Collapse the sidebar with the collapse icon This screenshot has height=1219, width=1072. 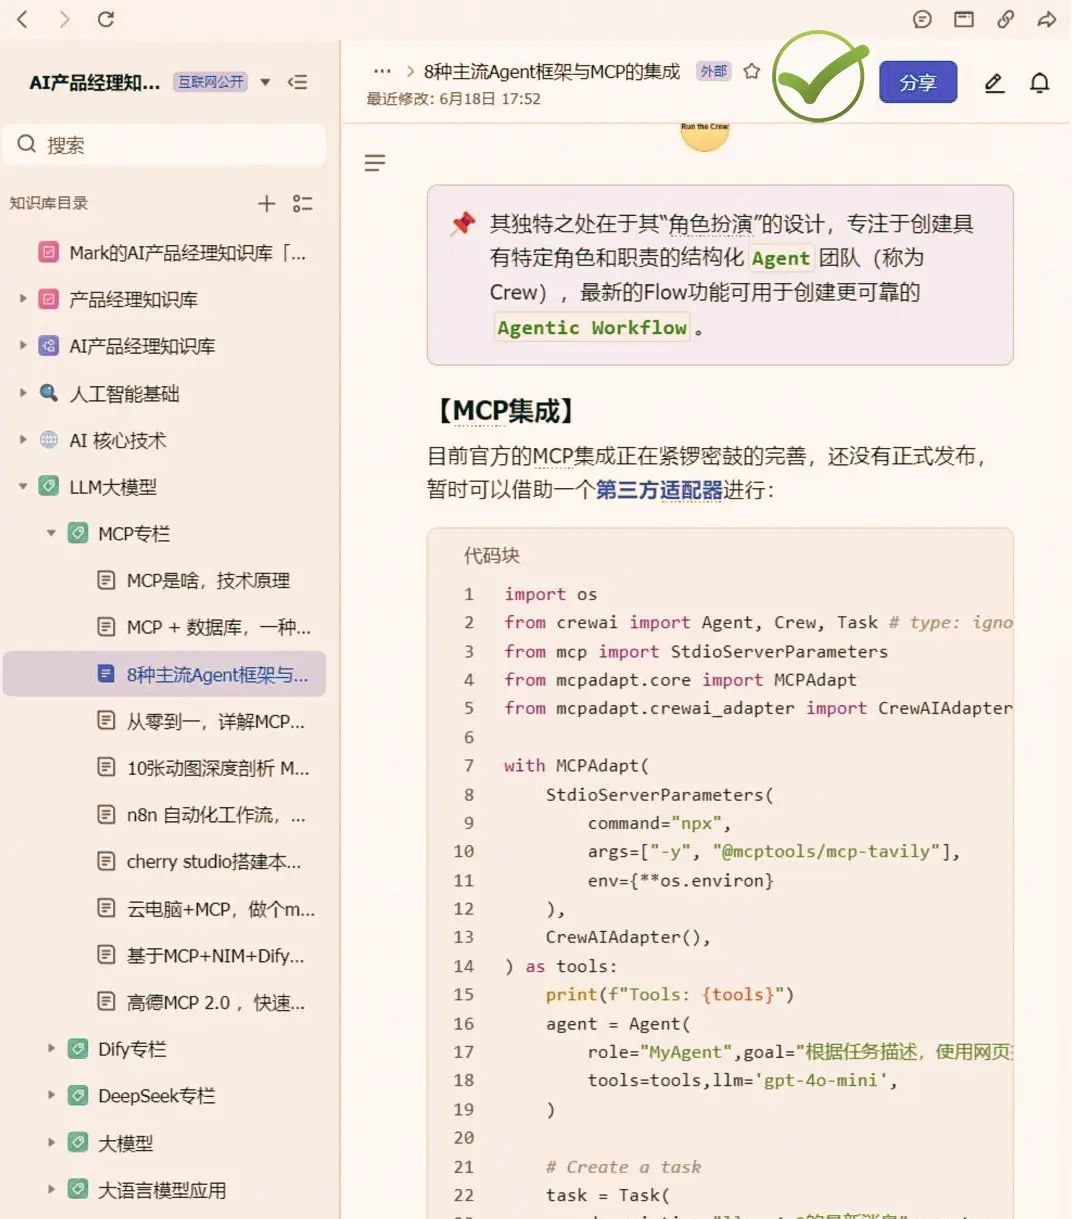(x=297, y=82)
